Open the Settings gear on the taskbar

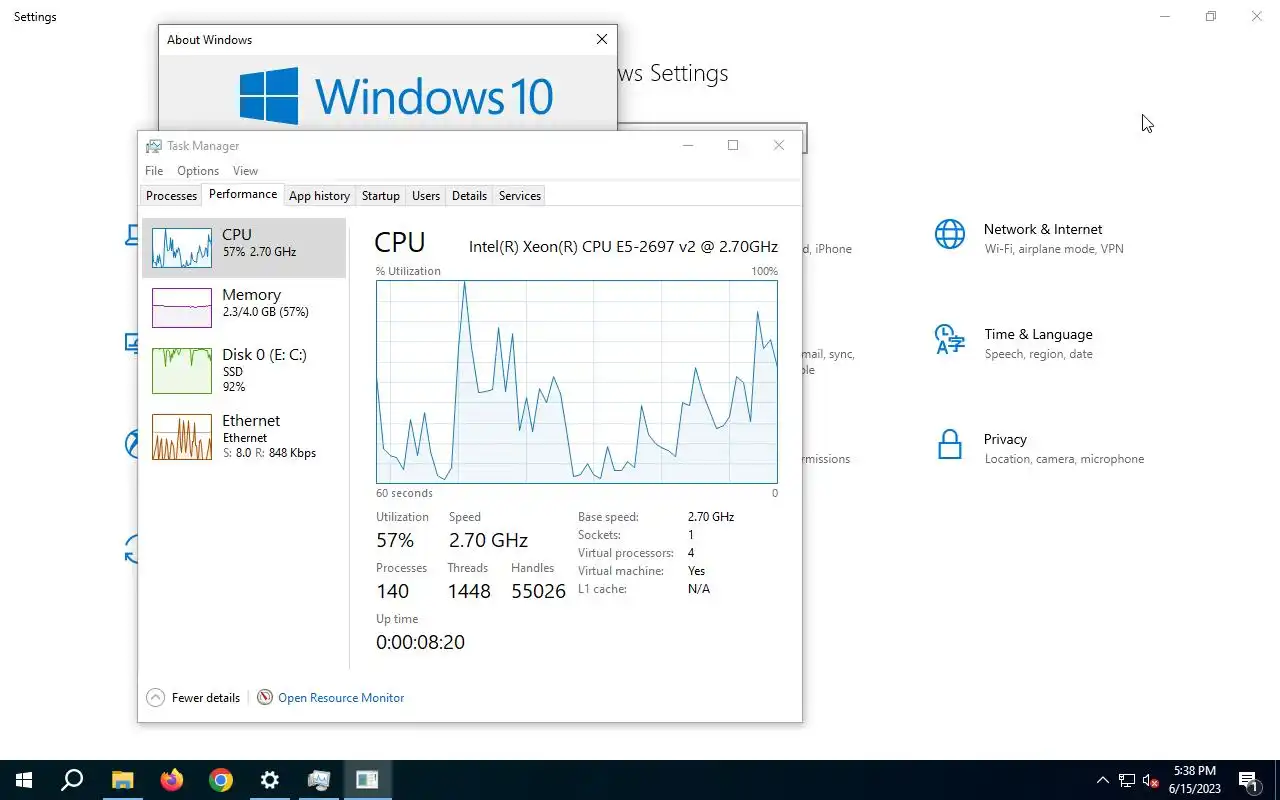(x=270, y=780)
